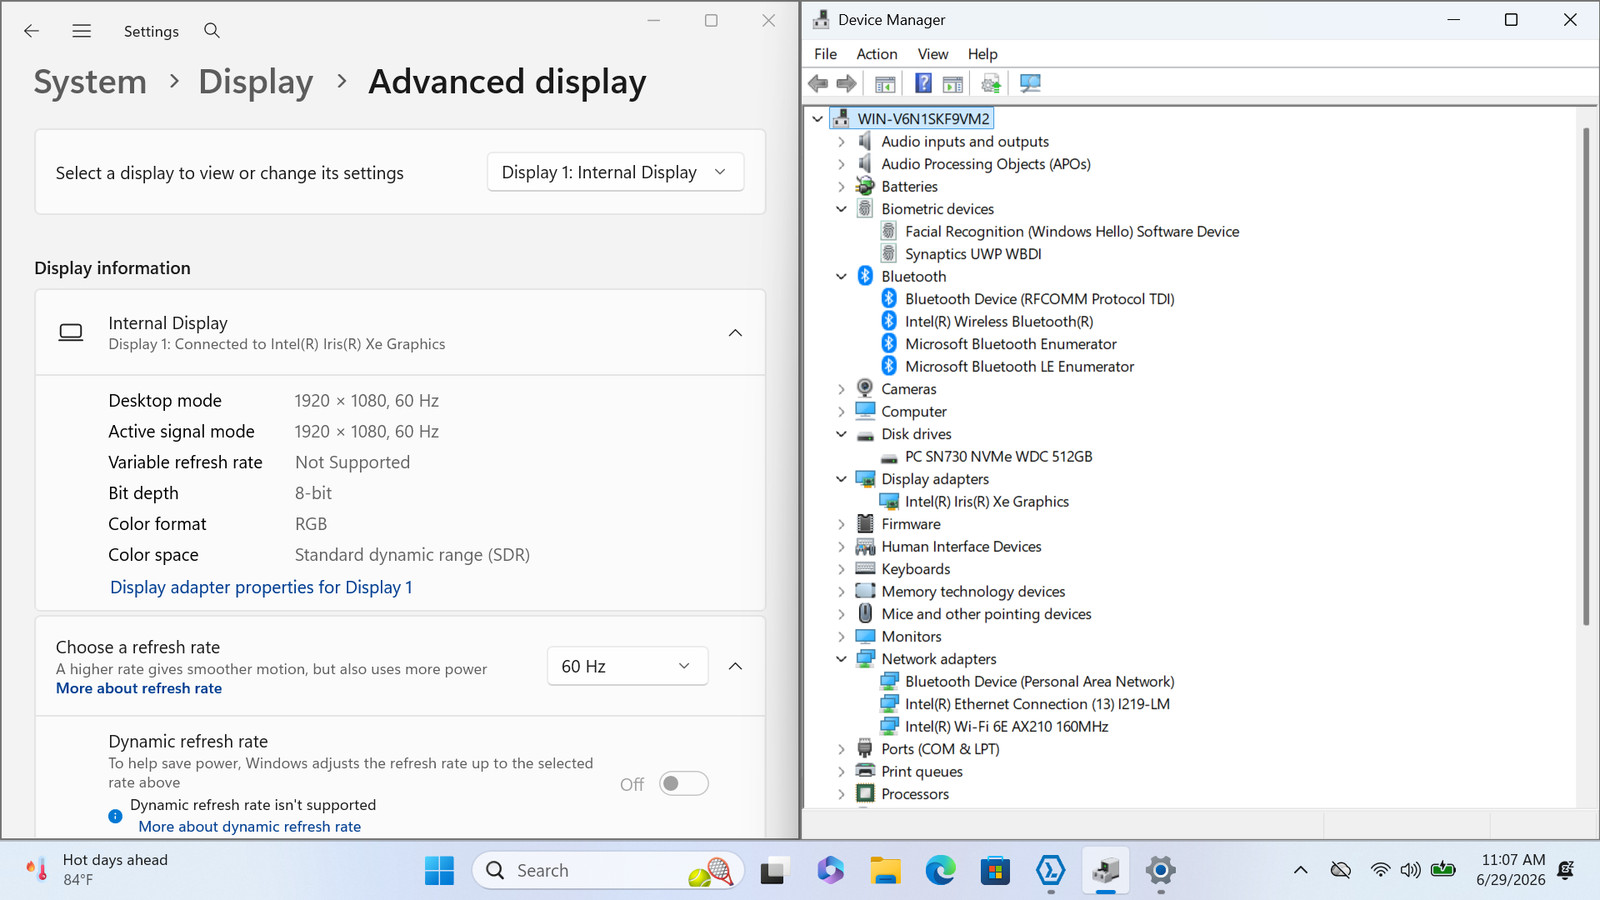Open the View menu in Device Manager
The image size is (1600, 900).
pyautogui.click(x=933, y=54)
